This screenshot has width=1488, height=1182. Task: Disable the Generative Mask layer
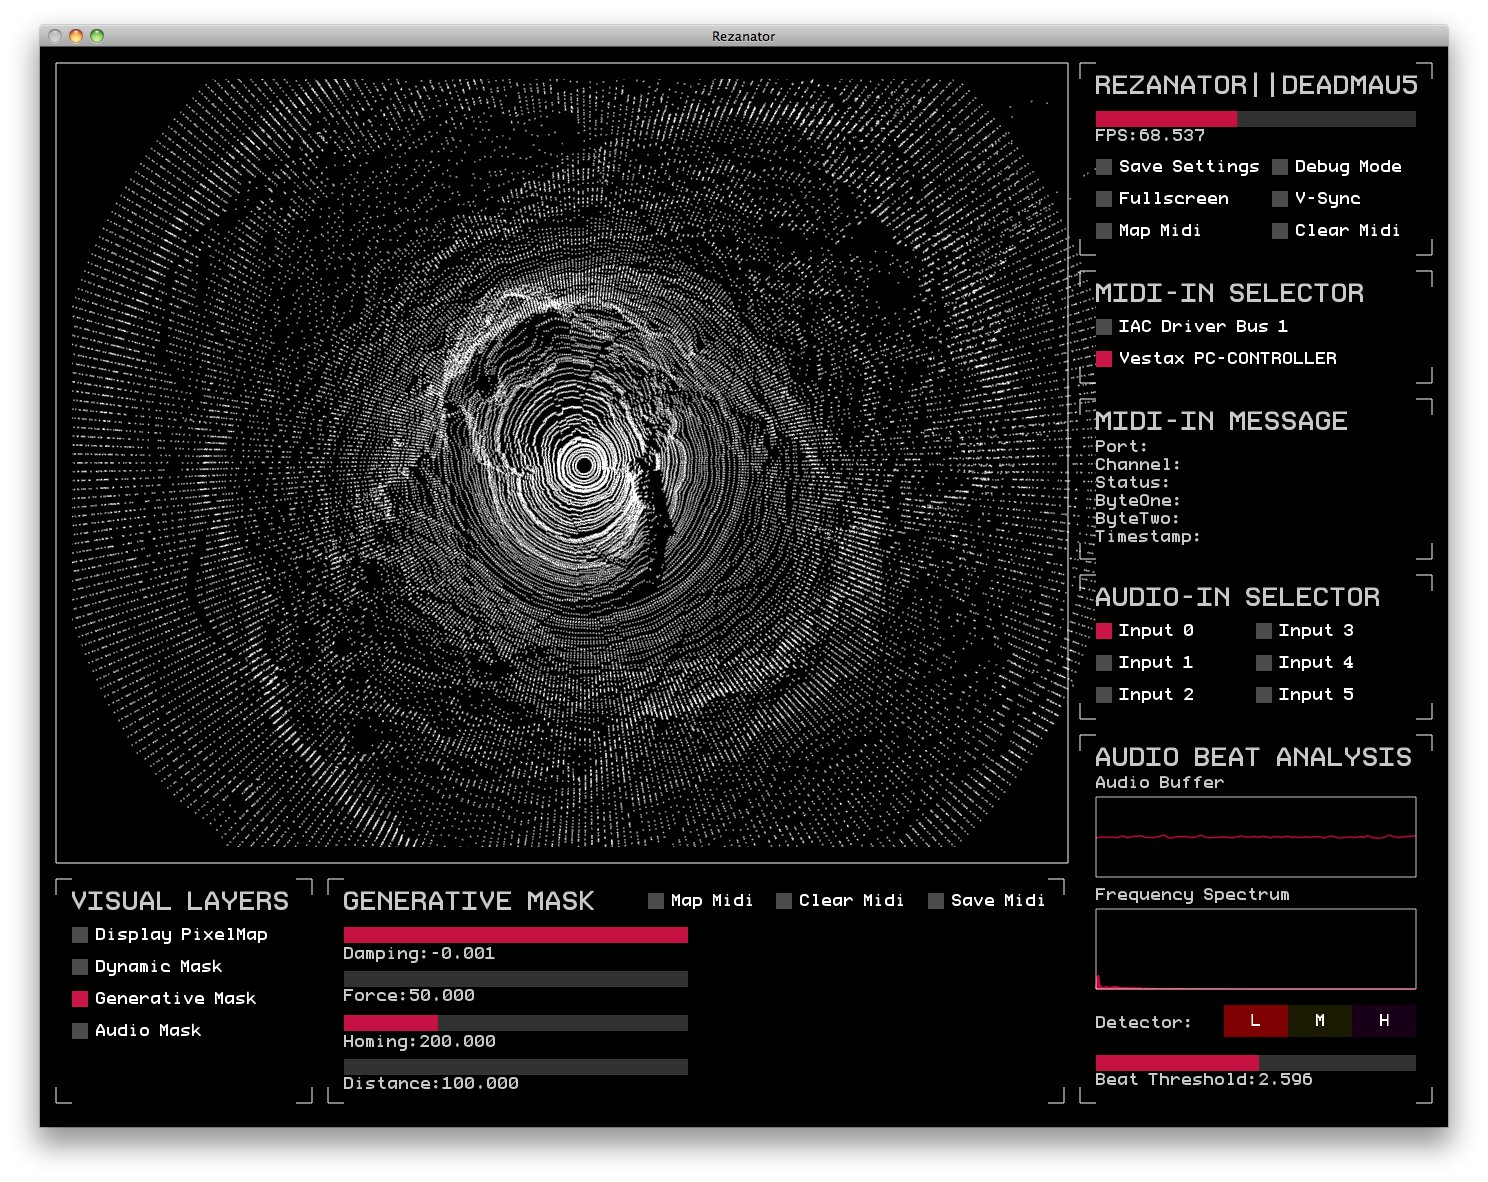click(x=79, y=998)
